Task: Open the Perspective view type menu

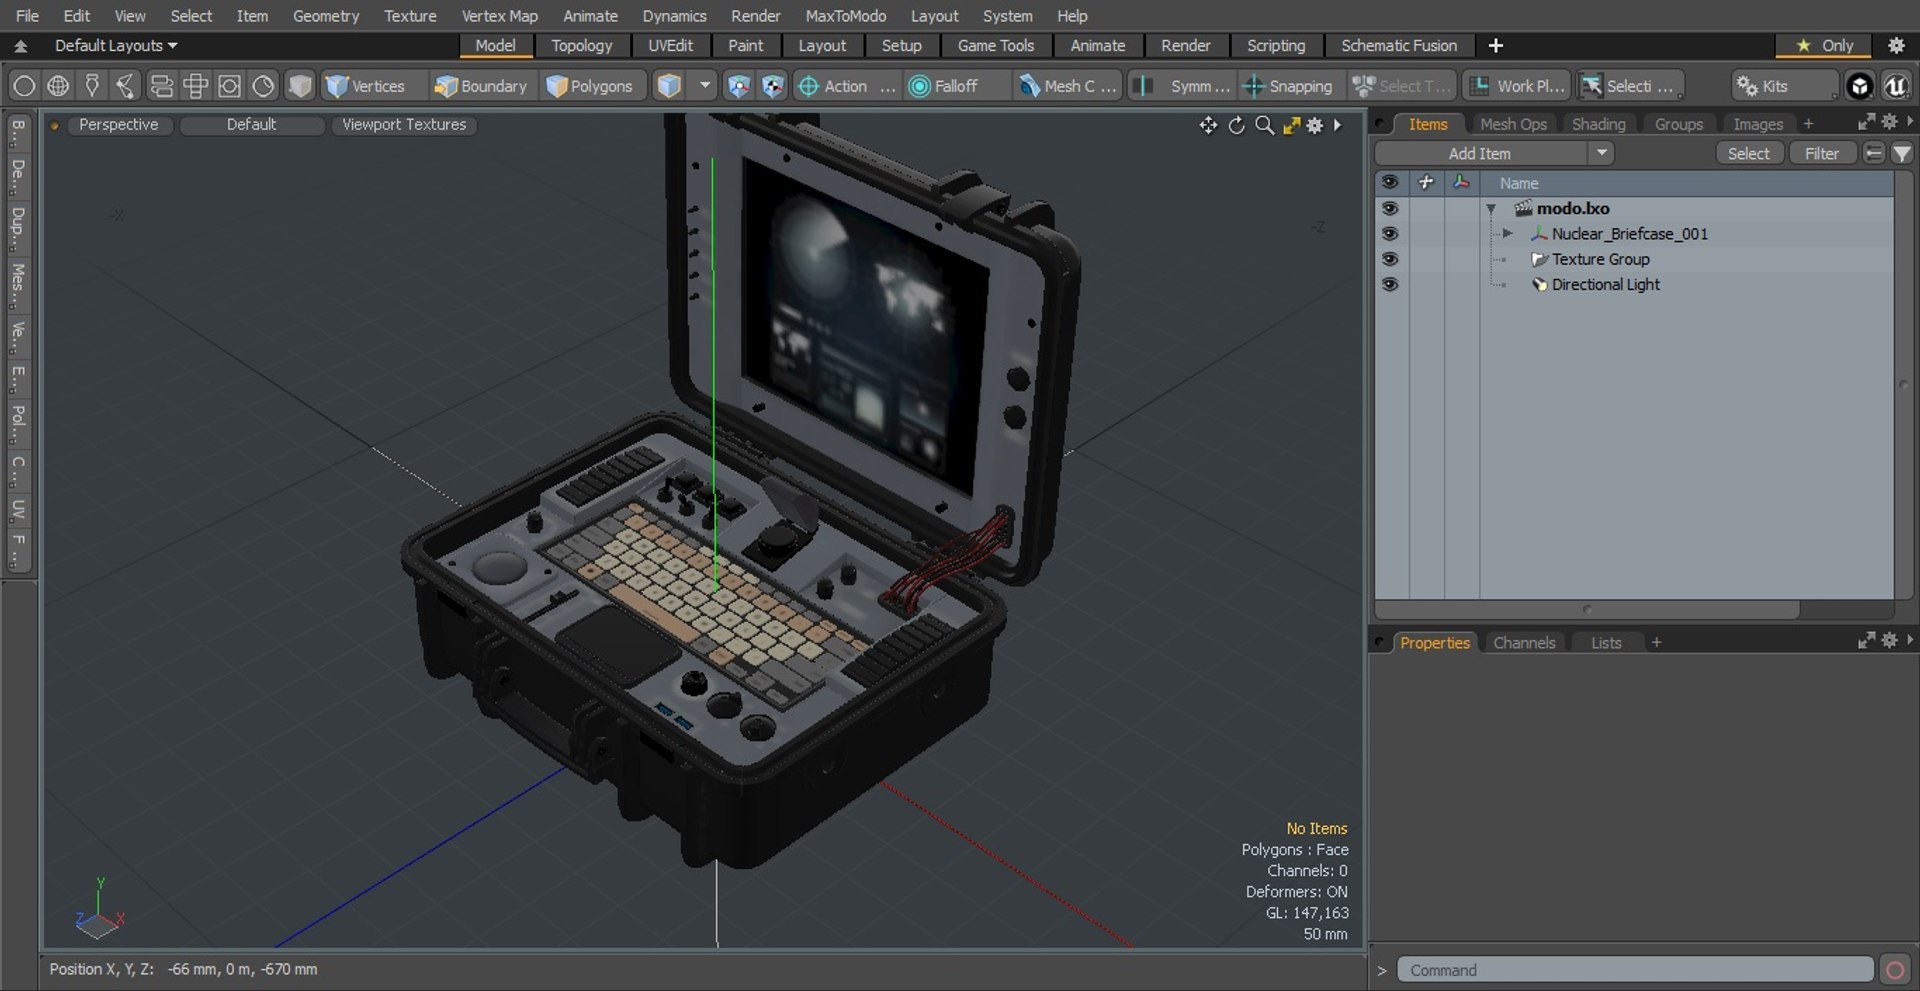Action: pos(119,124)
